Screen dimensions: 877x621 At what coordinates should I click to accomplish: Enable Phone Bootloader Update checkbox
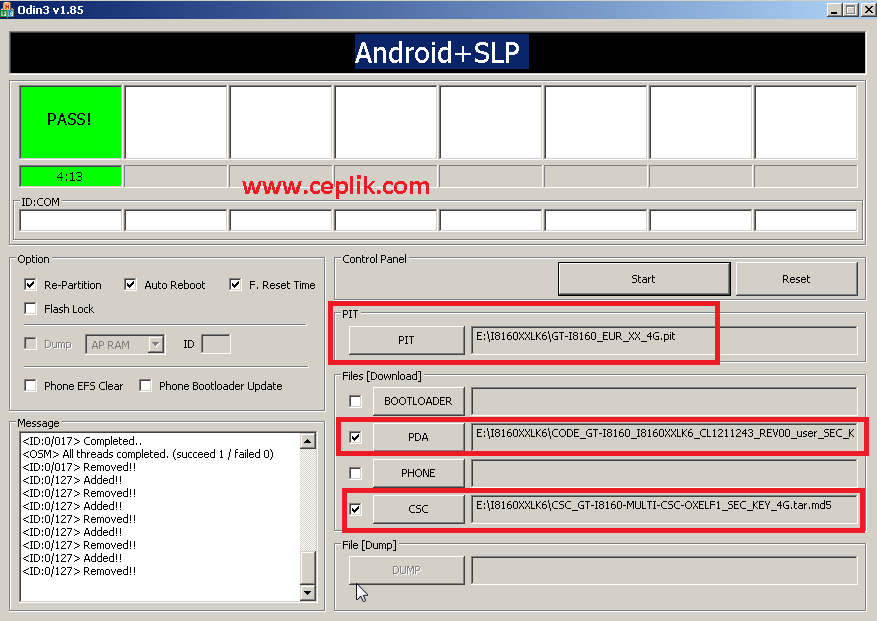(145, 385)
